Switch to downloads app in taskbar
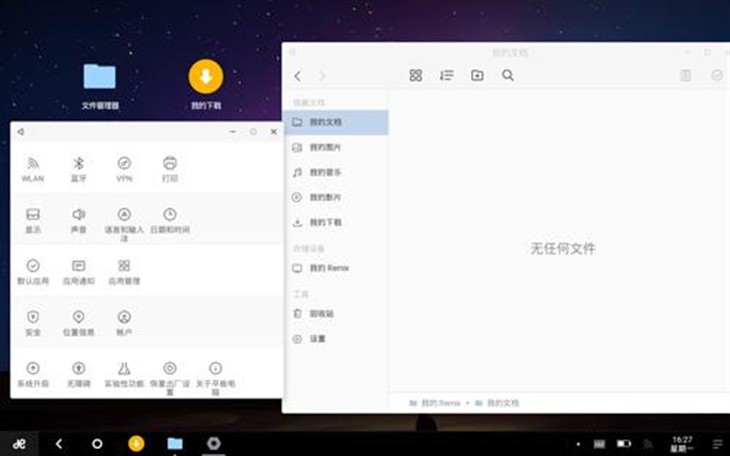Image resolution: width=730 pixels, height=456 pixels. 136,444
